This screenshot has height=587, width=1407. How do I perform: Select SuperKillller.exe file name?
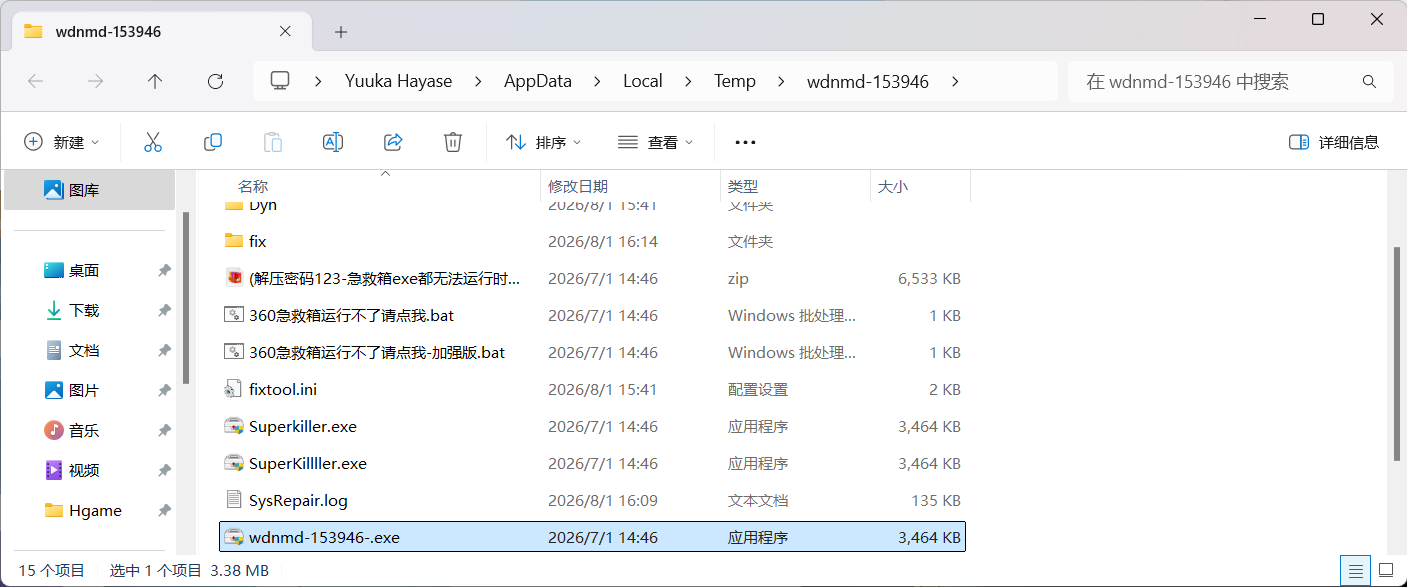click(308, 463)
